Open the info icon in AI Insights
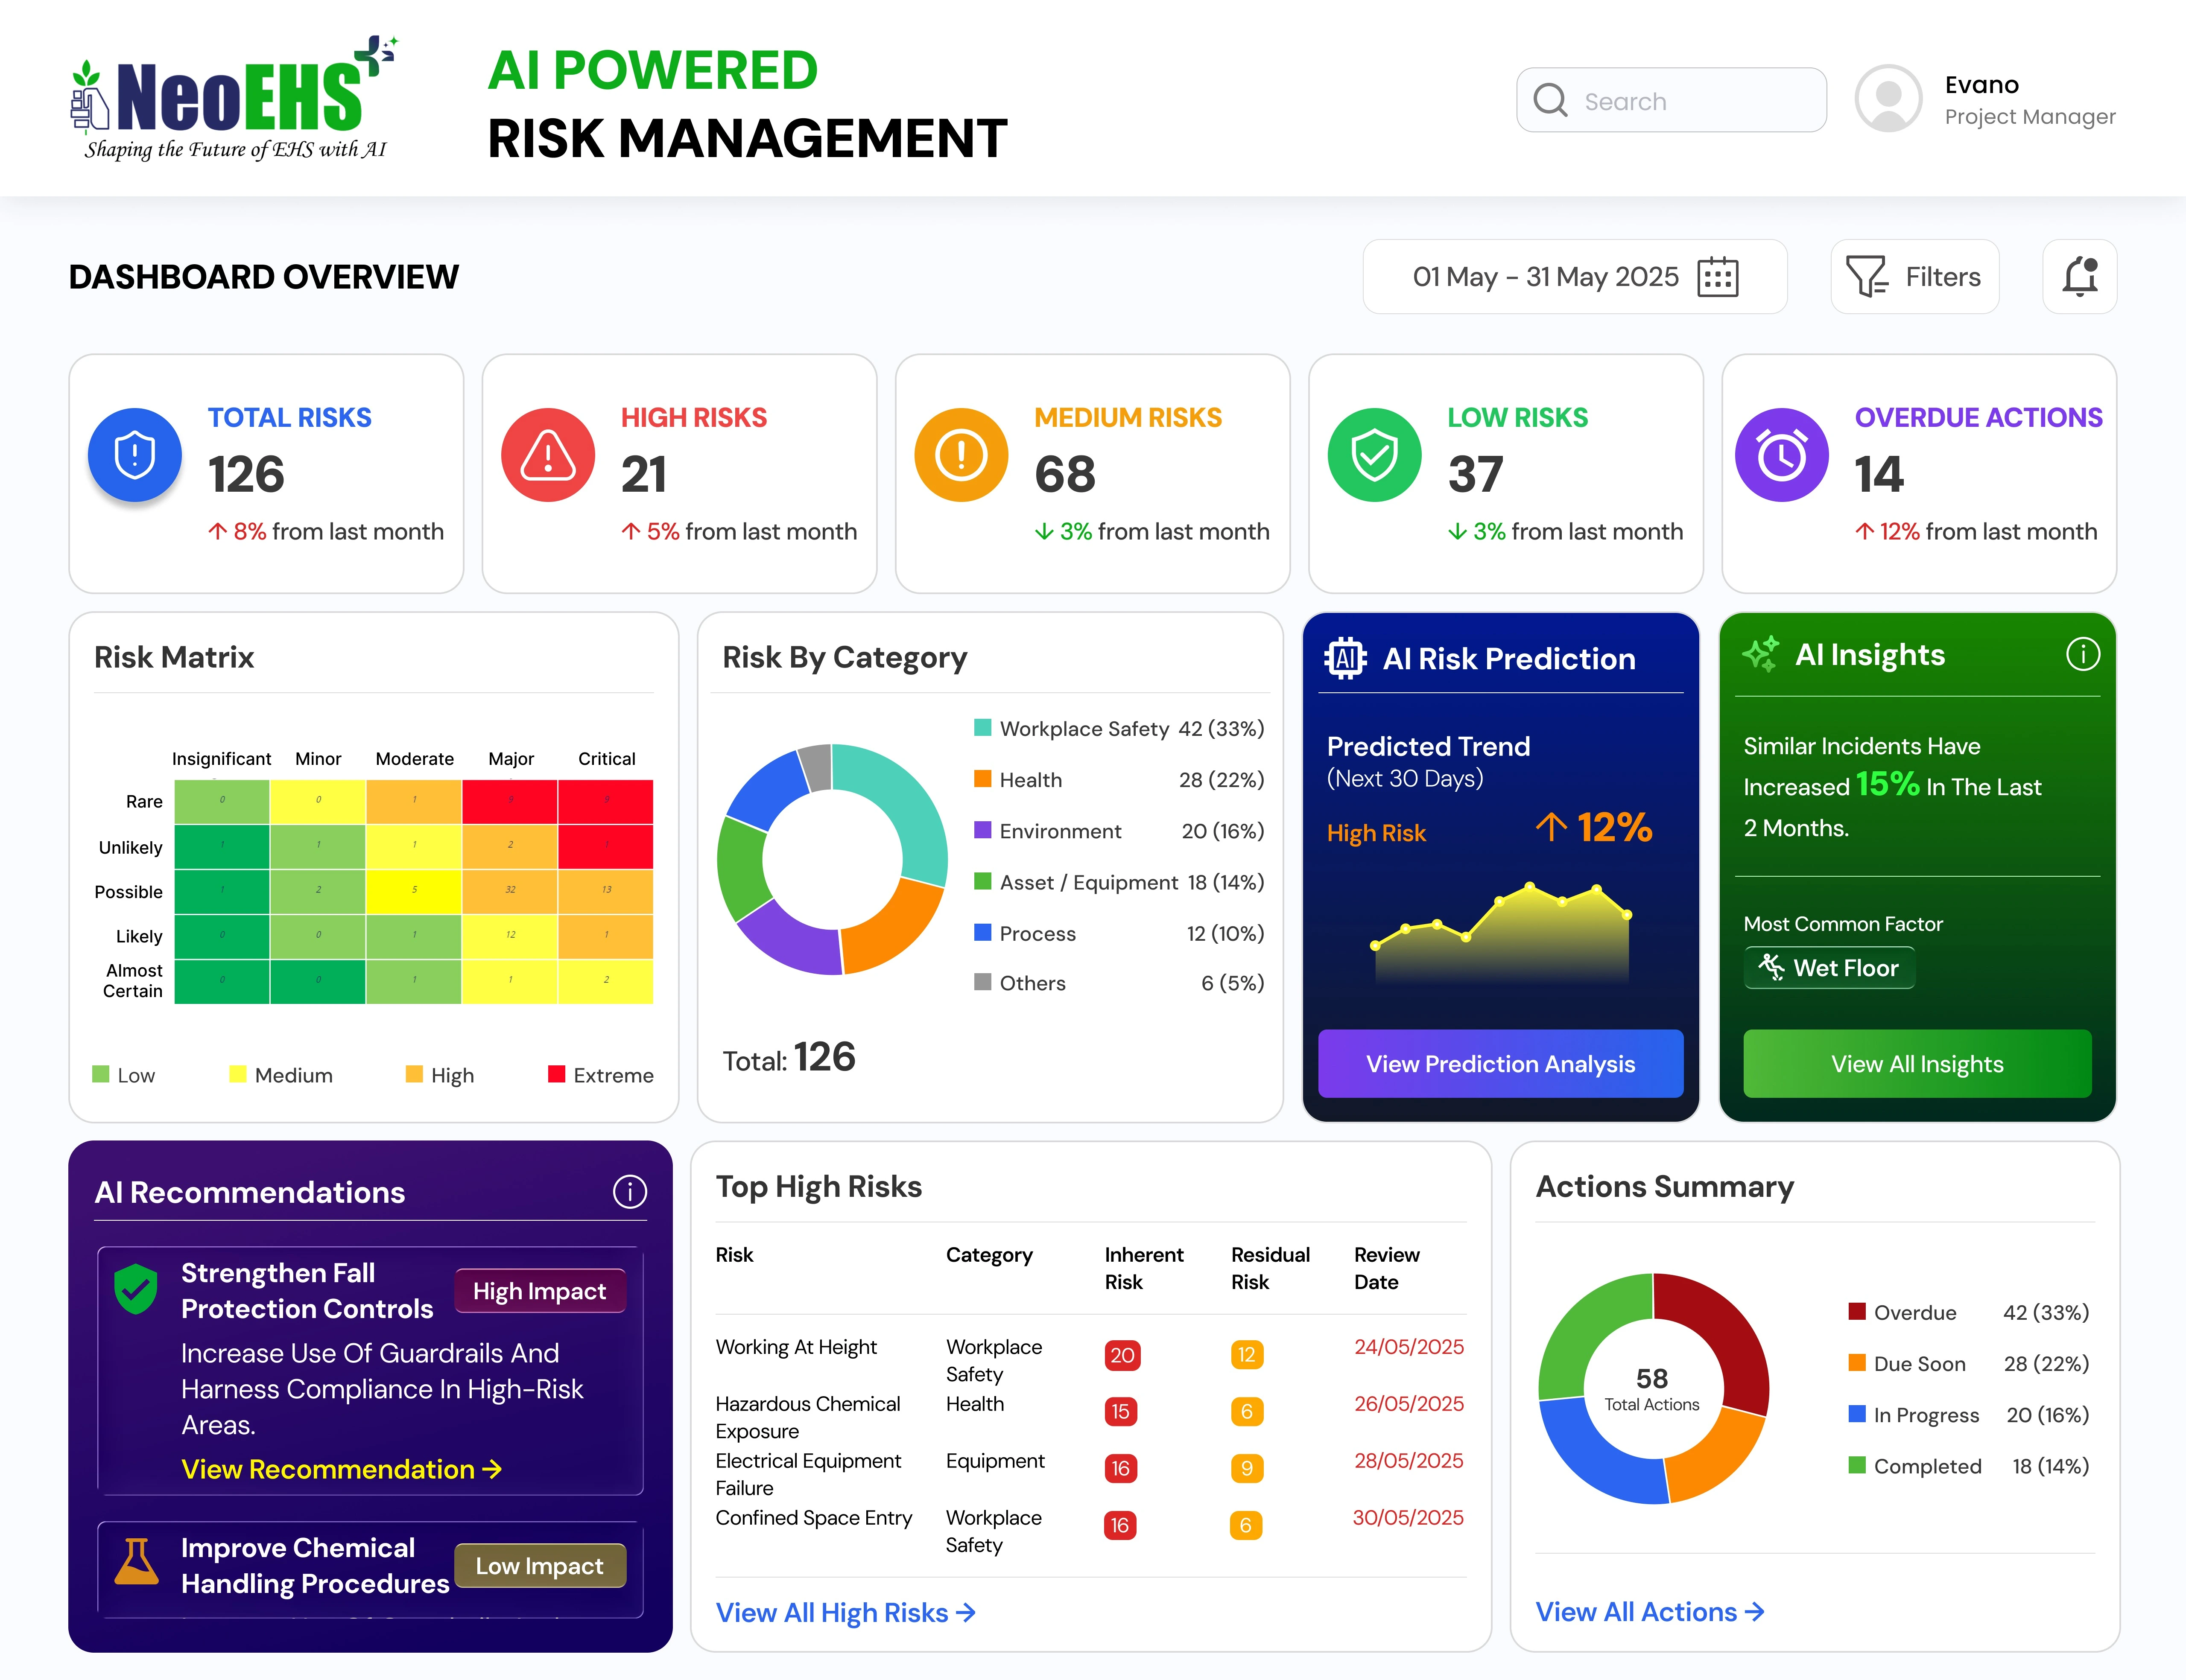Image resolution: width=2186 pixels, height=1680 pixels. pos(2083,654)
